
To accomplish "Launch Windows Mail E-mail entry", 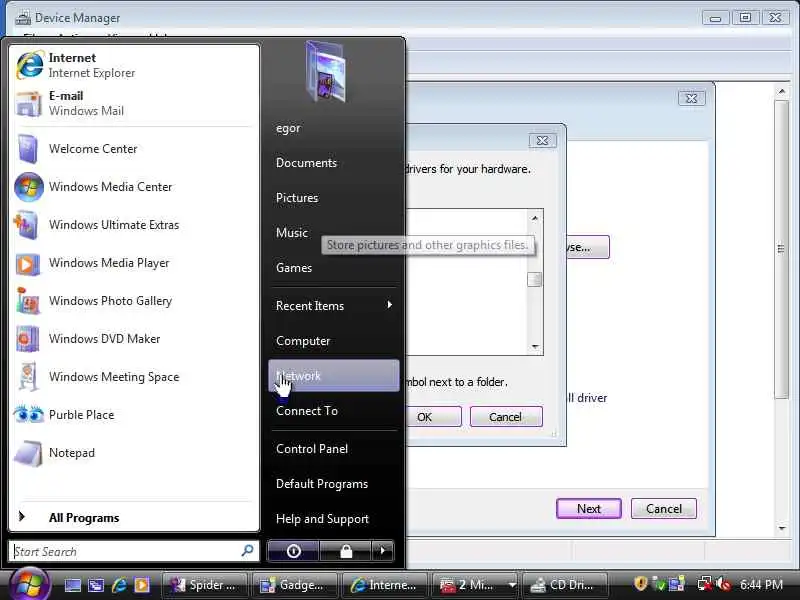I will (x=134, y=103).
